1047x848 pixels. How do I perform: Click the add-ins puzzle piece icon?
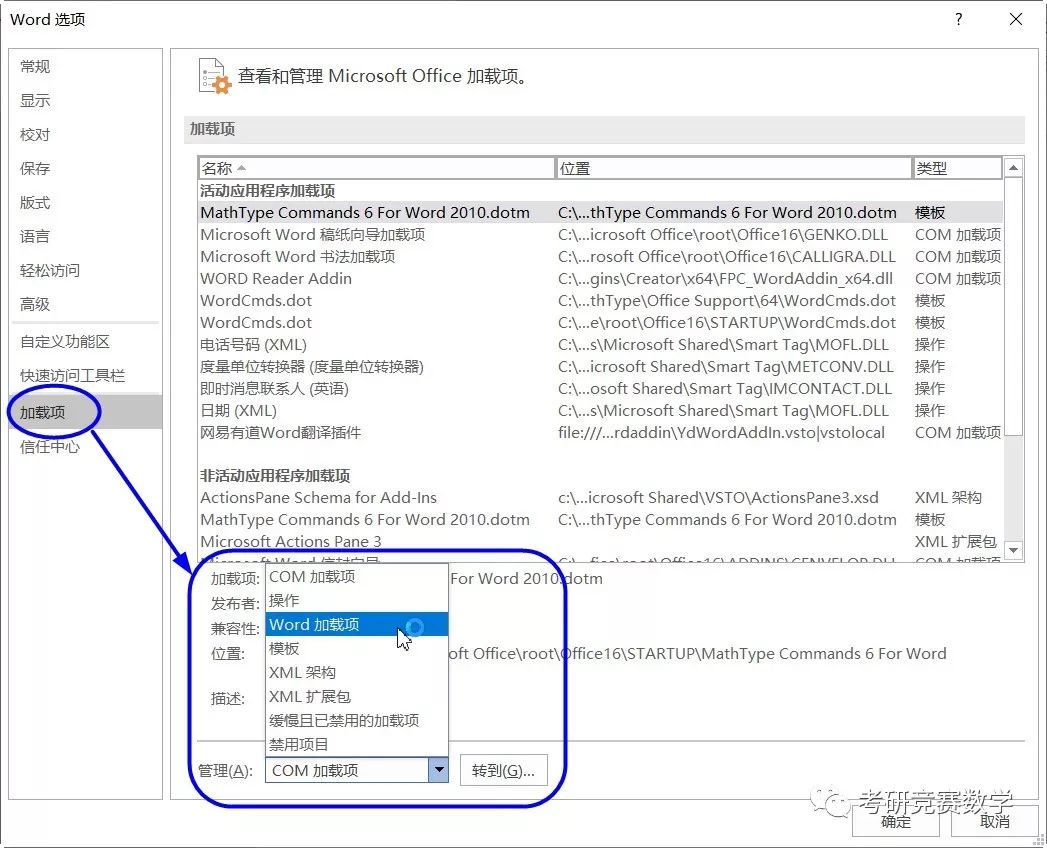point(212,75)
